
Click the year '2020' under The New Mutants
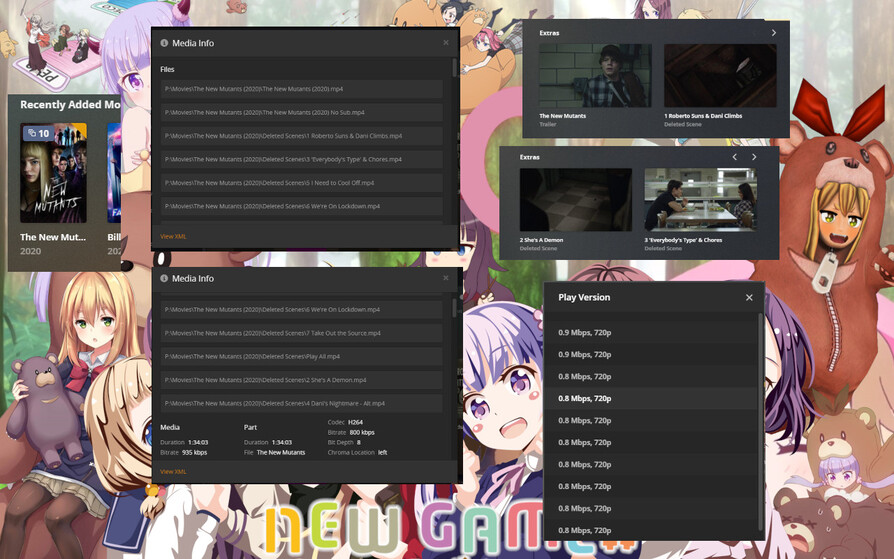coord(30,251)
